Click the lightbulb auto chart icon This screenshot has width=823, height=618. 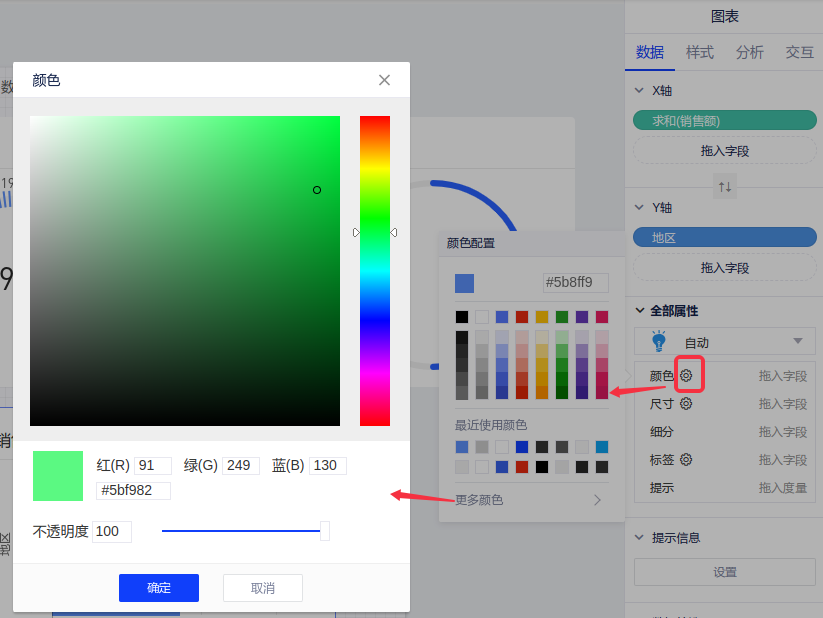[659, 341]
